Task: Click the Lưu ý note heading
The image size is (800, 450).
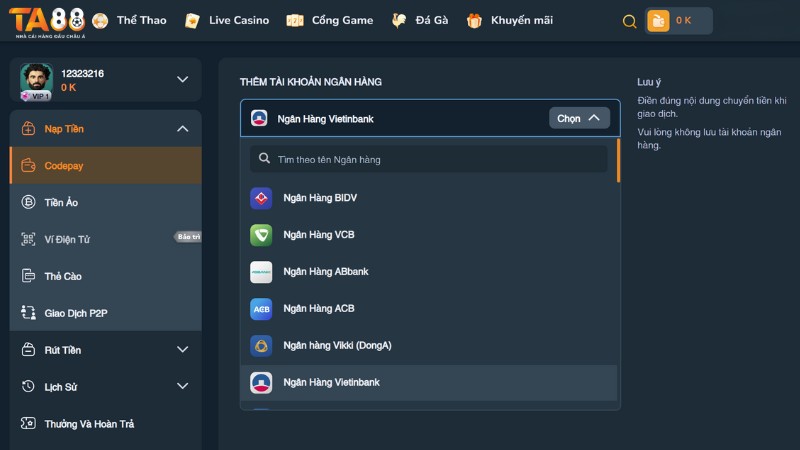Action: 648,82
